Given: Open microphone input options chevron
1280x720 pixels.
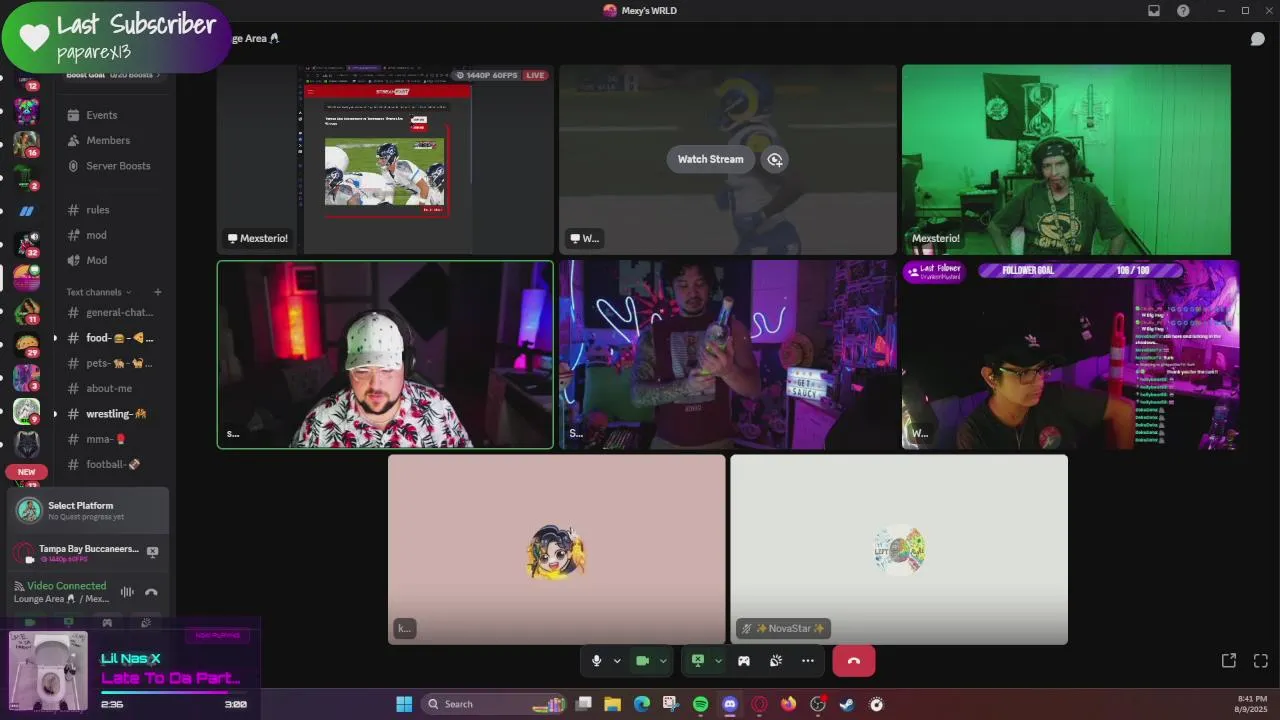Looking at the screenshot, I should tap(617, 661).
